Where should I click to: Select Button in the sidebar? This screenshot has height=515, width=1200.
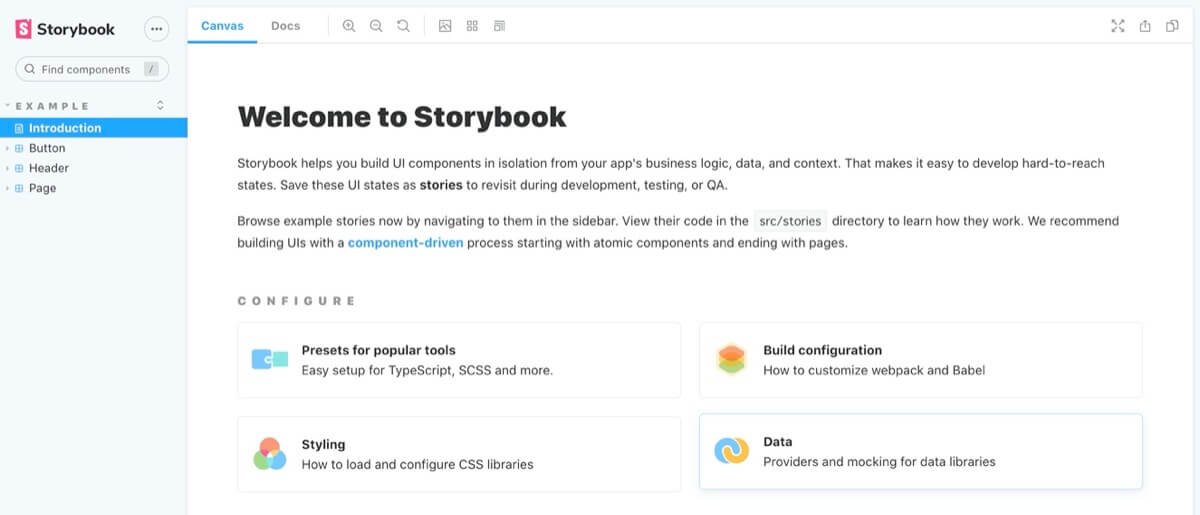point(94,148)
